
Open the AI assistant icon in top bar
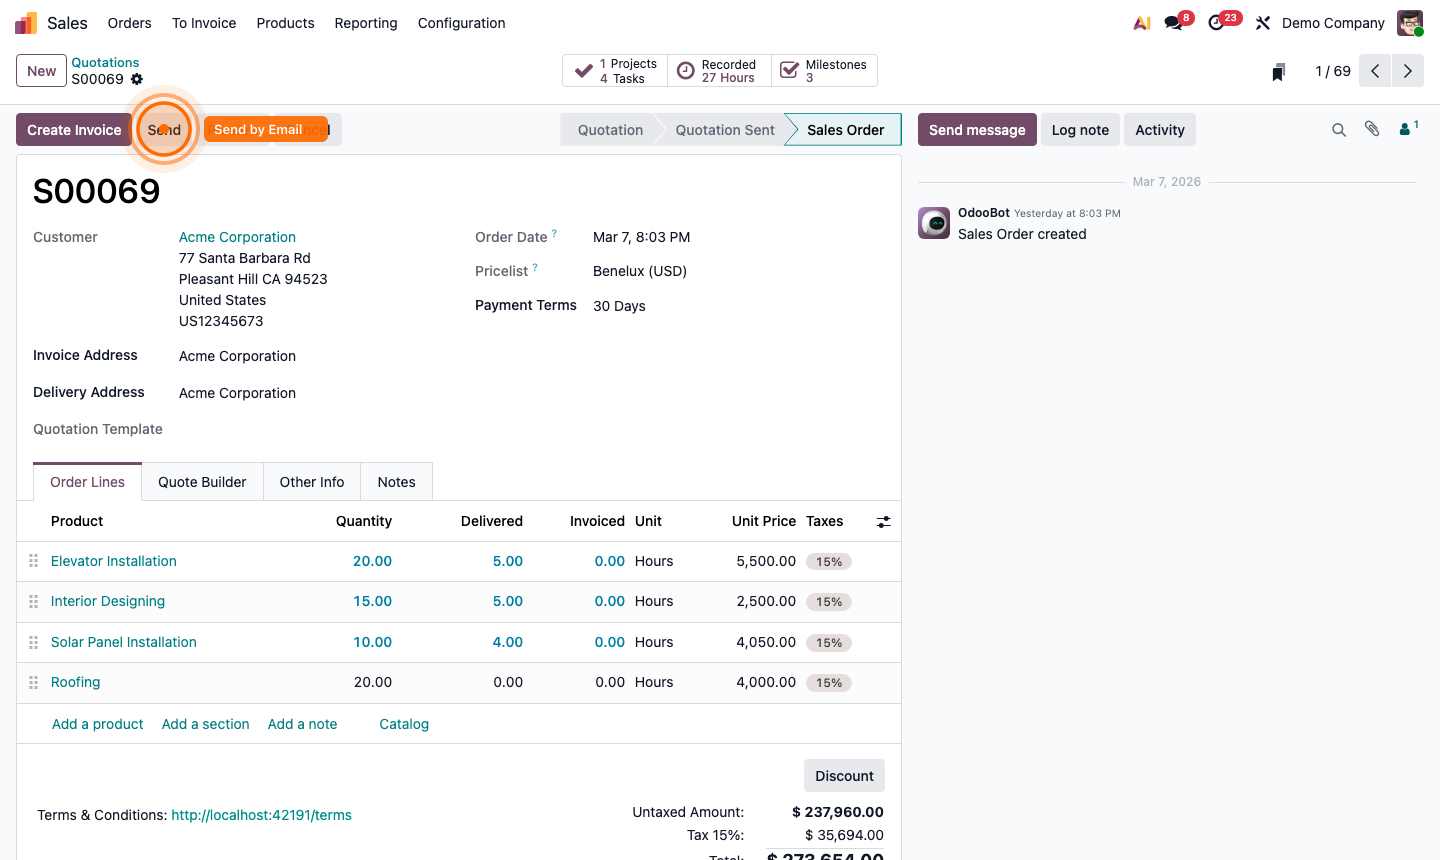pos(1141,23)
